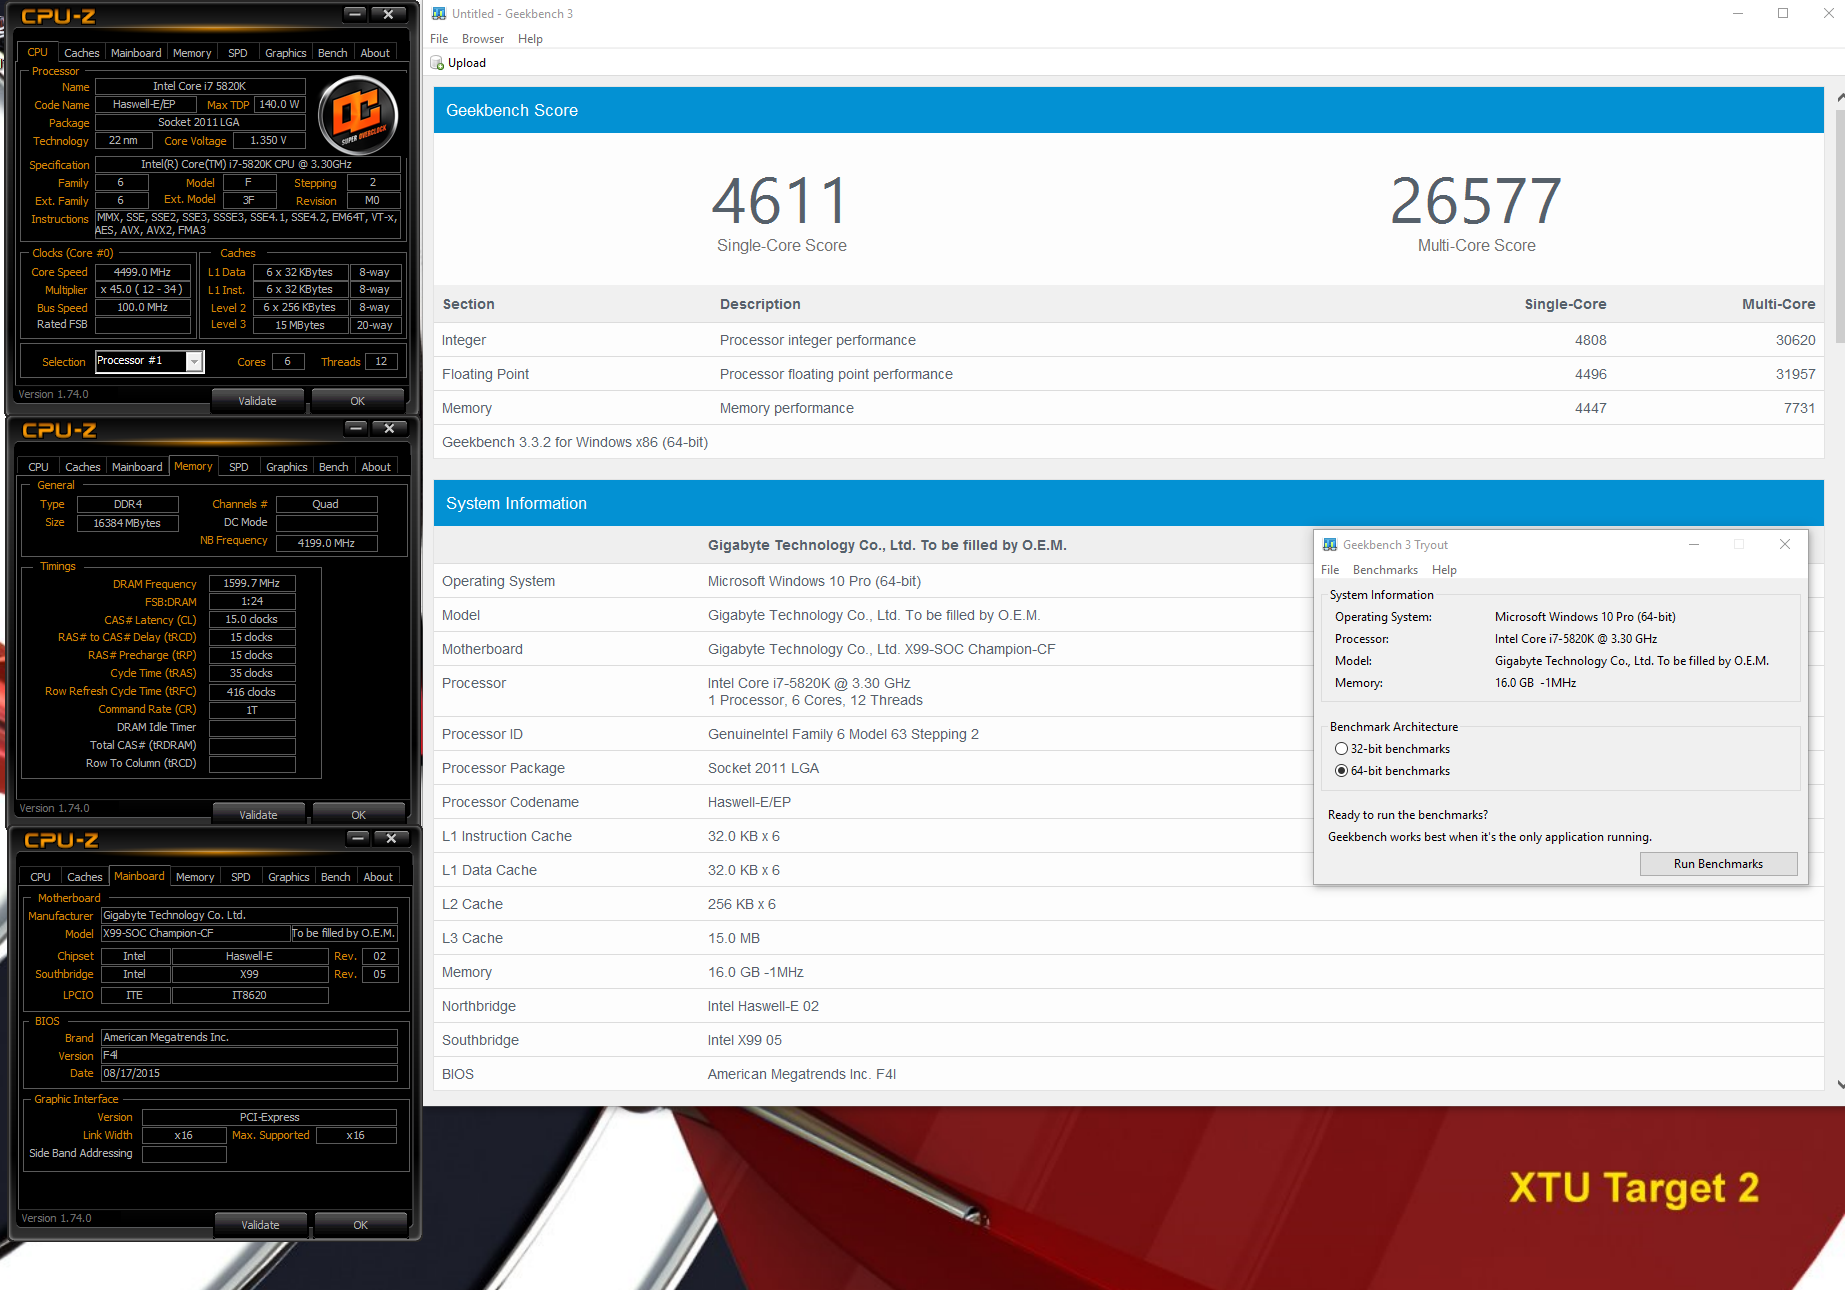The height and width of the screenshot is (1290, 1845).
Task: Open Bench tab in top CPU-Z window
Action: pyautogui.click(x=333, y=53)
